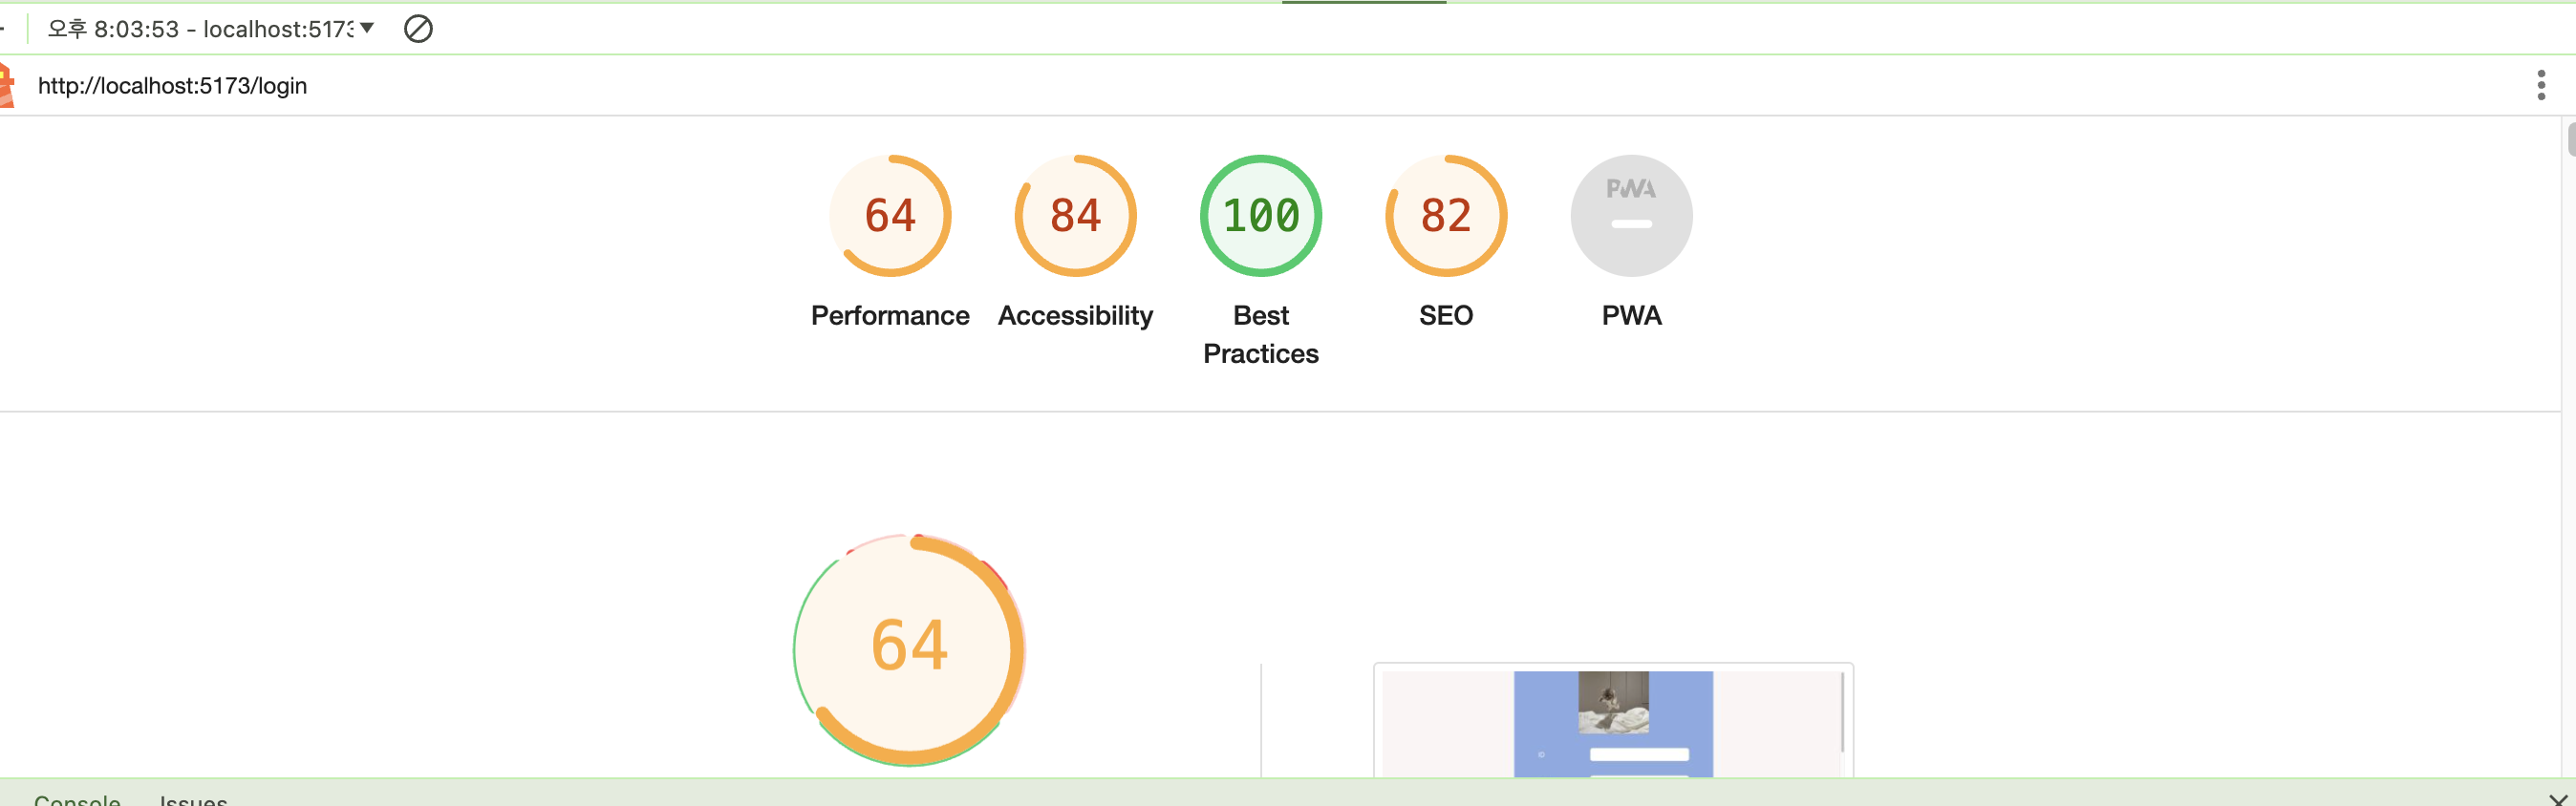Click the Best Practices text label

coord(1260,335)
